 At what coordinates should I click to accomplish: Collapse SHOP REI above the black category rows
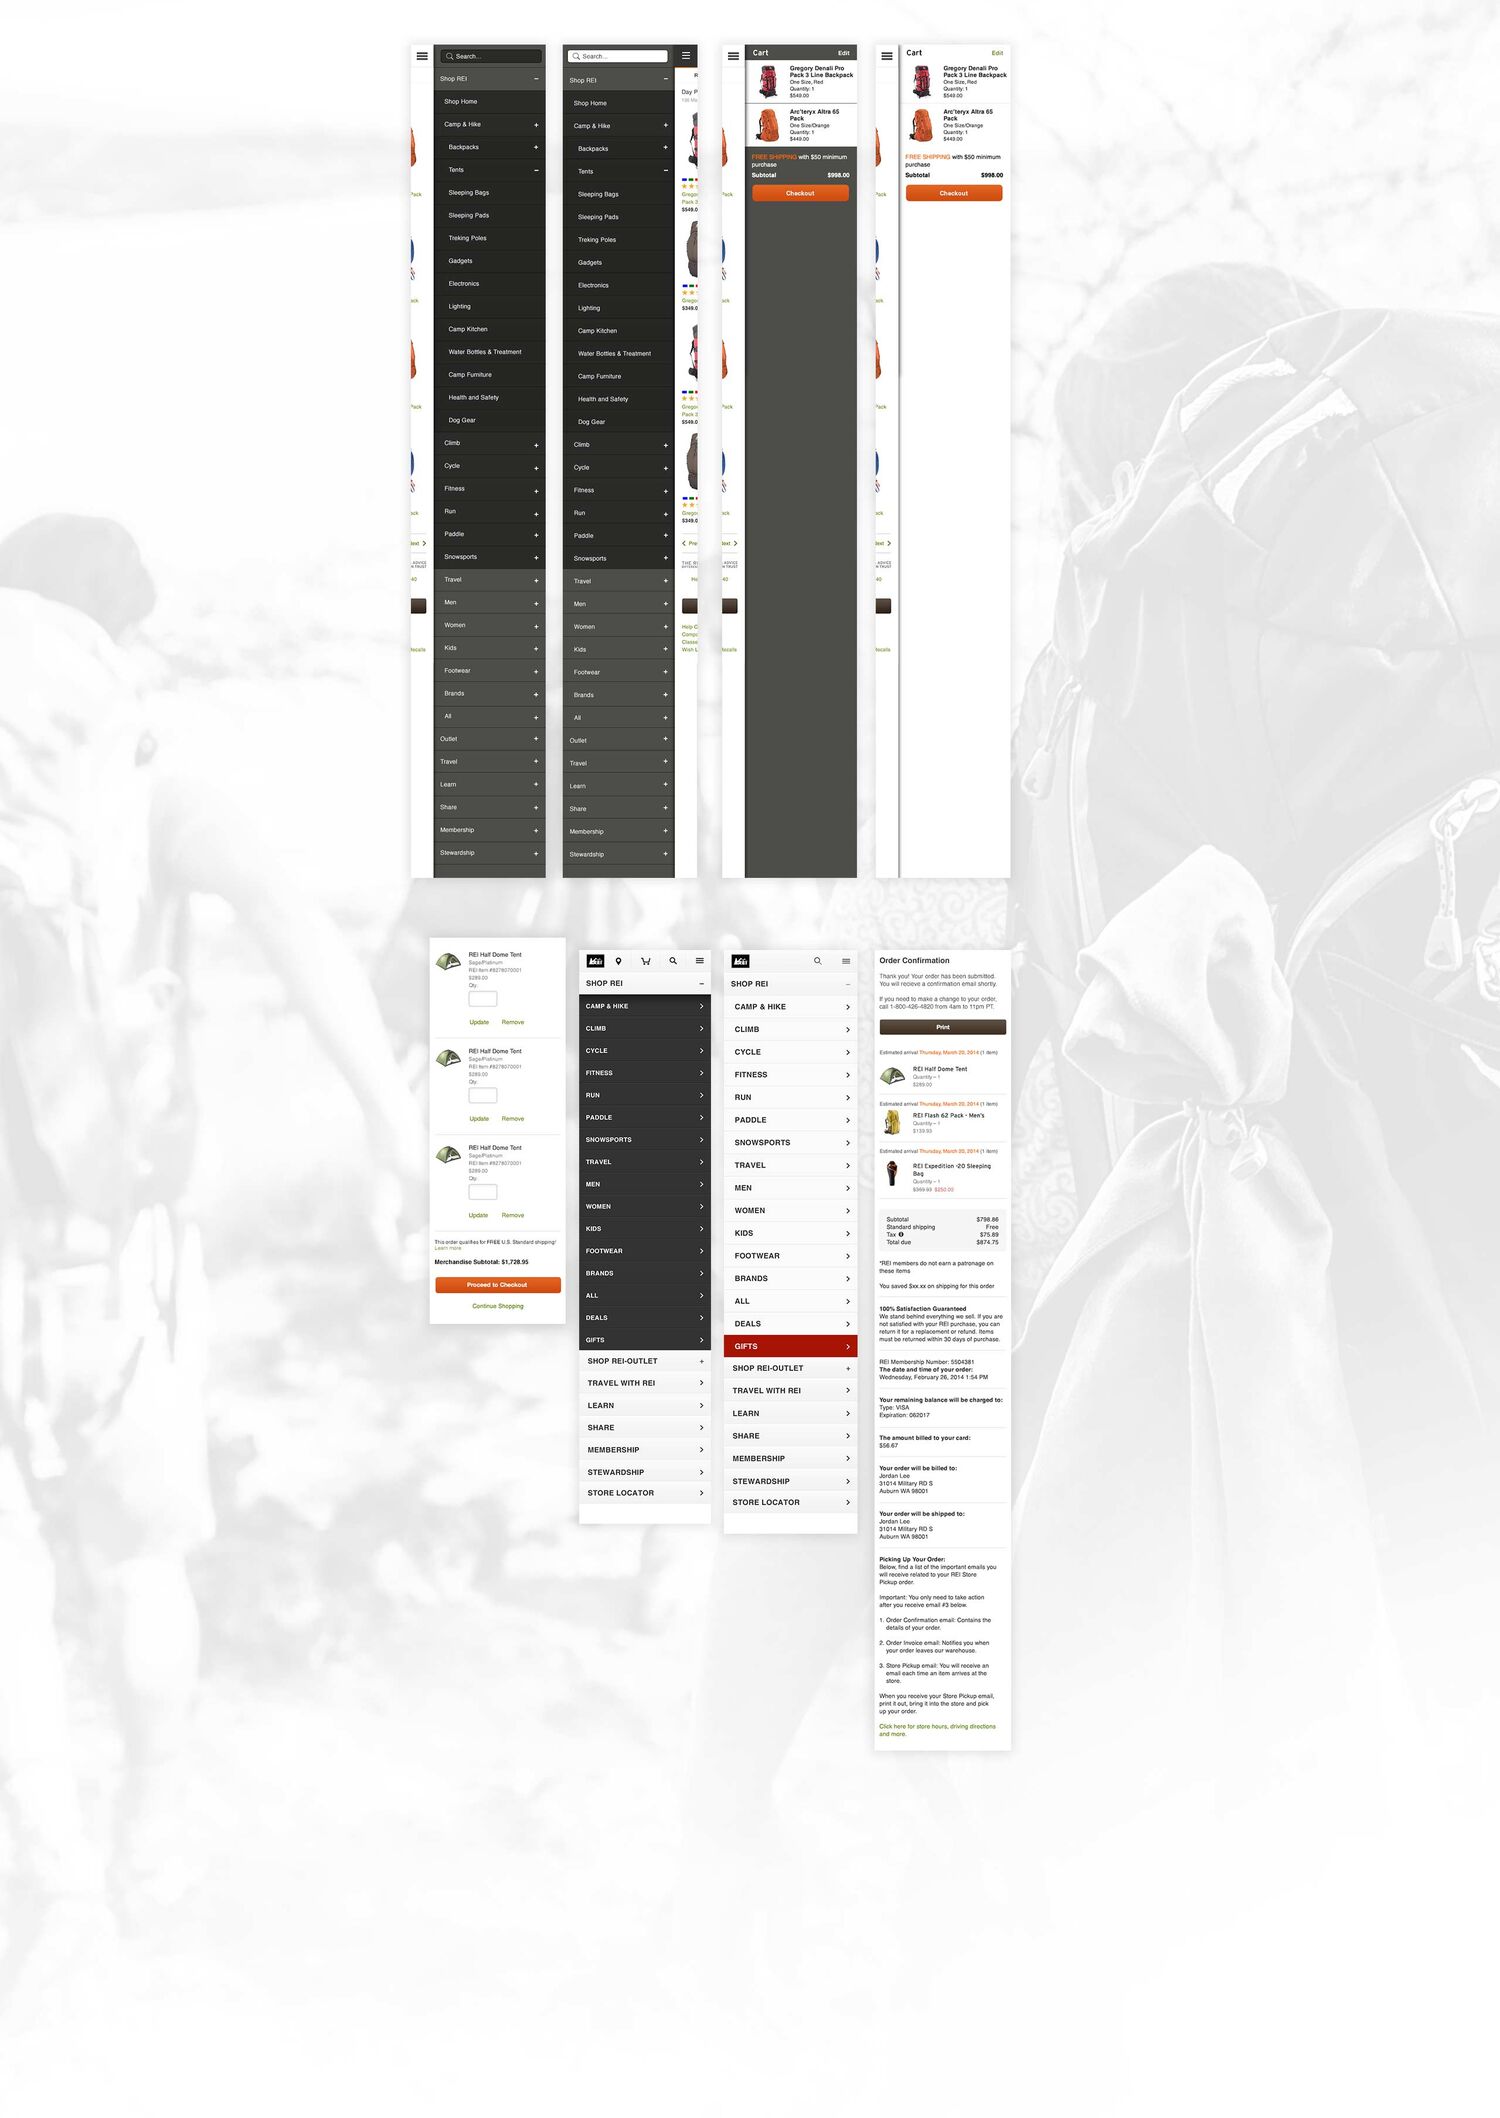coord(701,984)
